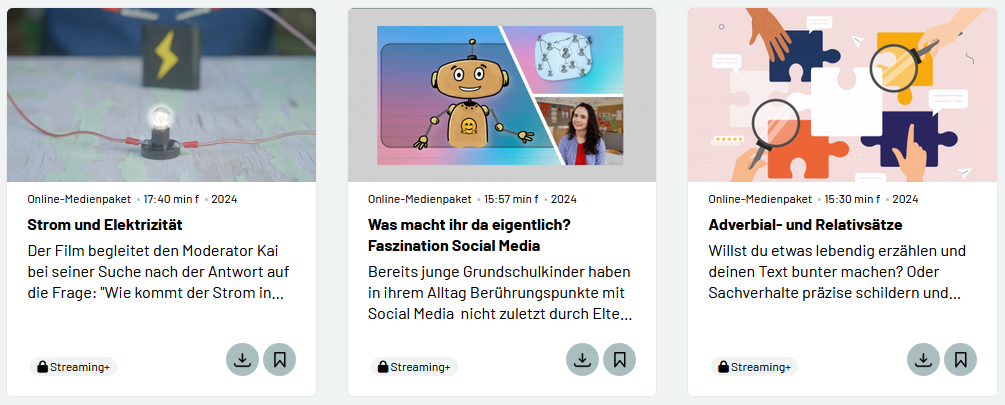Image resolution: width=1005 pixels, height=405 pixels.
Task: Bookmark the Adverbial- und Relativsätze card
Action: 961,360
